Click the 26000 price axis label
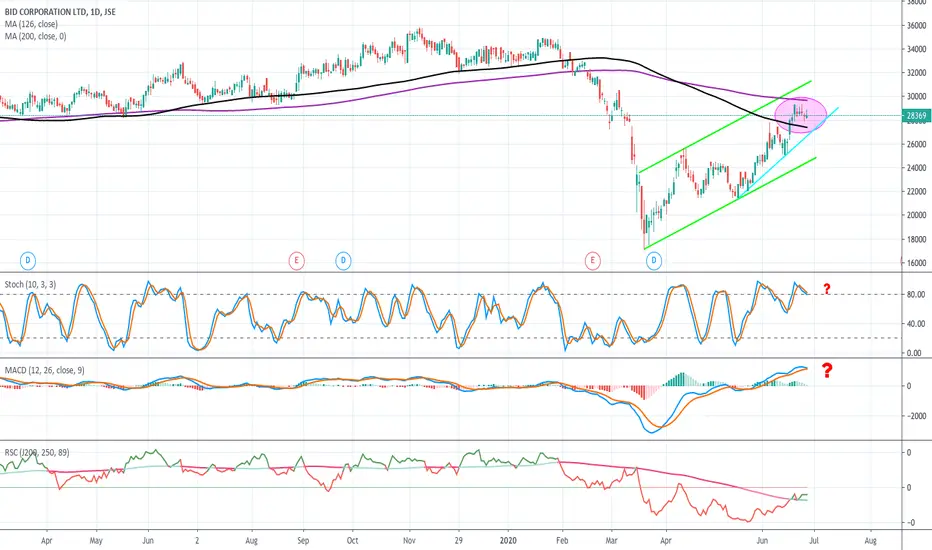The width and height of the screenshot is (932, 550). (917, 144)
